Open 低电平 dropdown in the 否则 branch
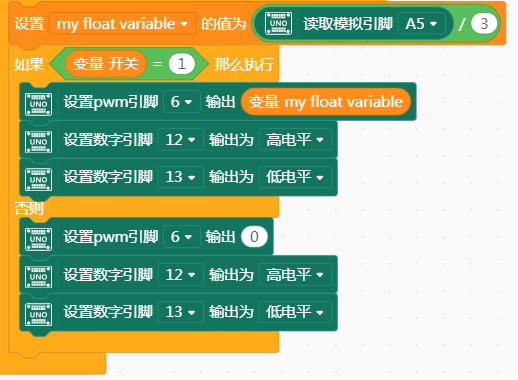This screenshot has height=380, width=518. point(295,312)
